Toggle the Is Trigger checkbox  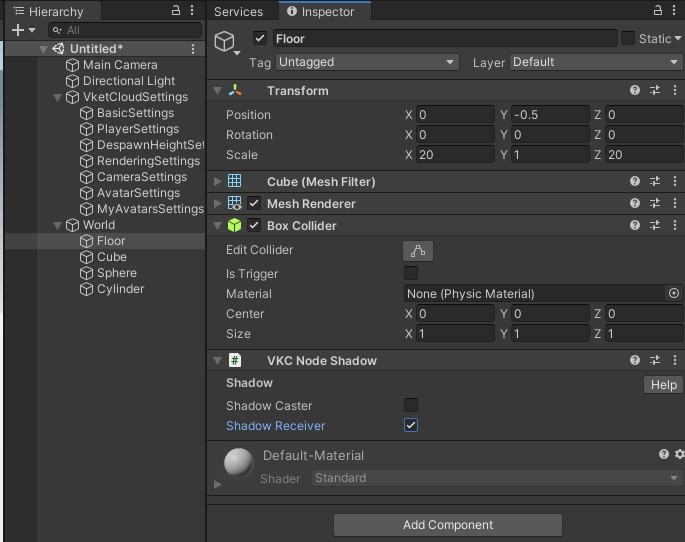coord(410,273)
